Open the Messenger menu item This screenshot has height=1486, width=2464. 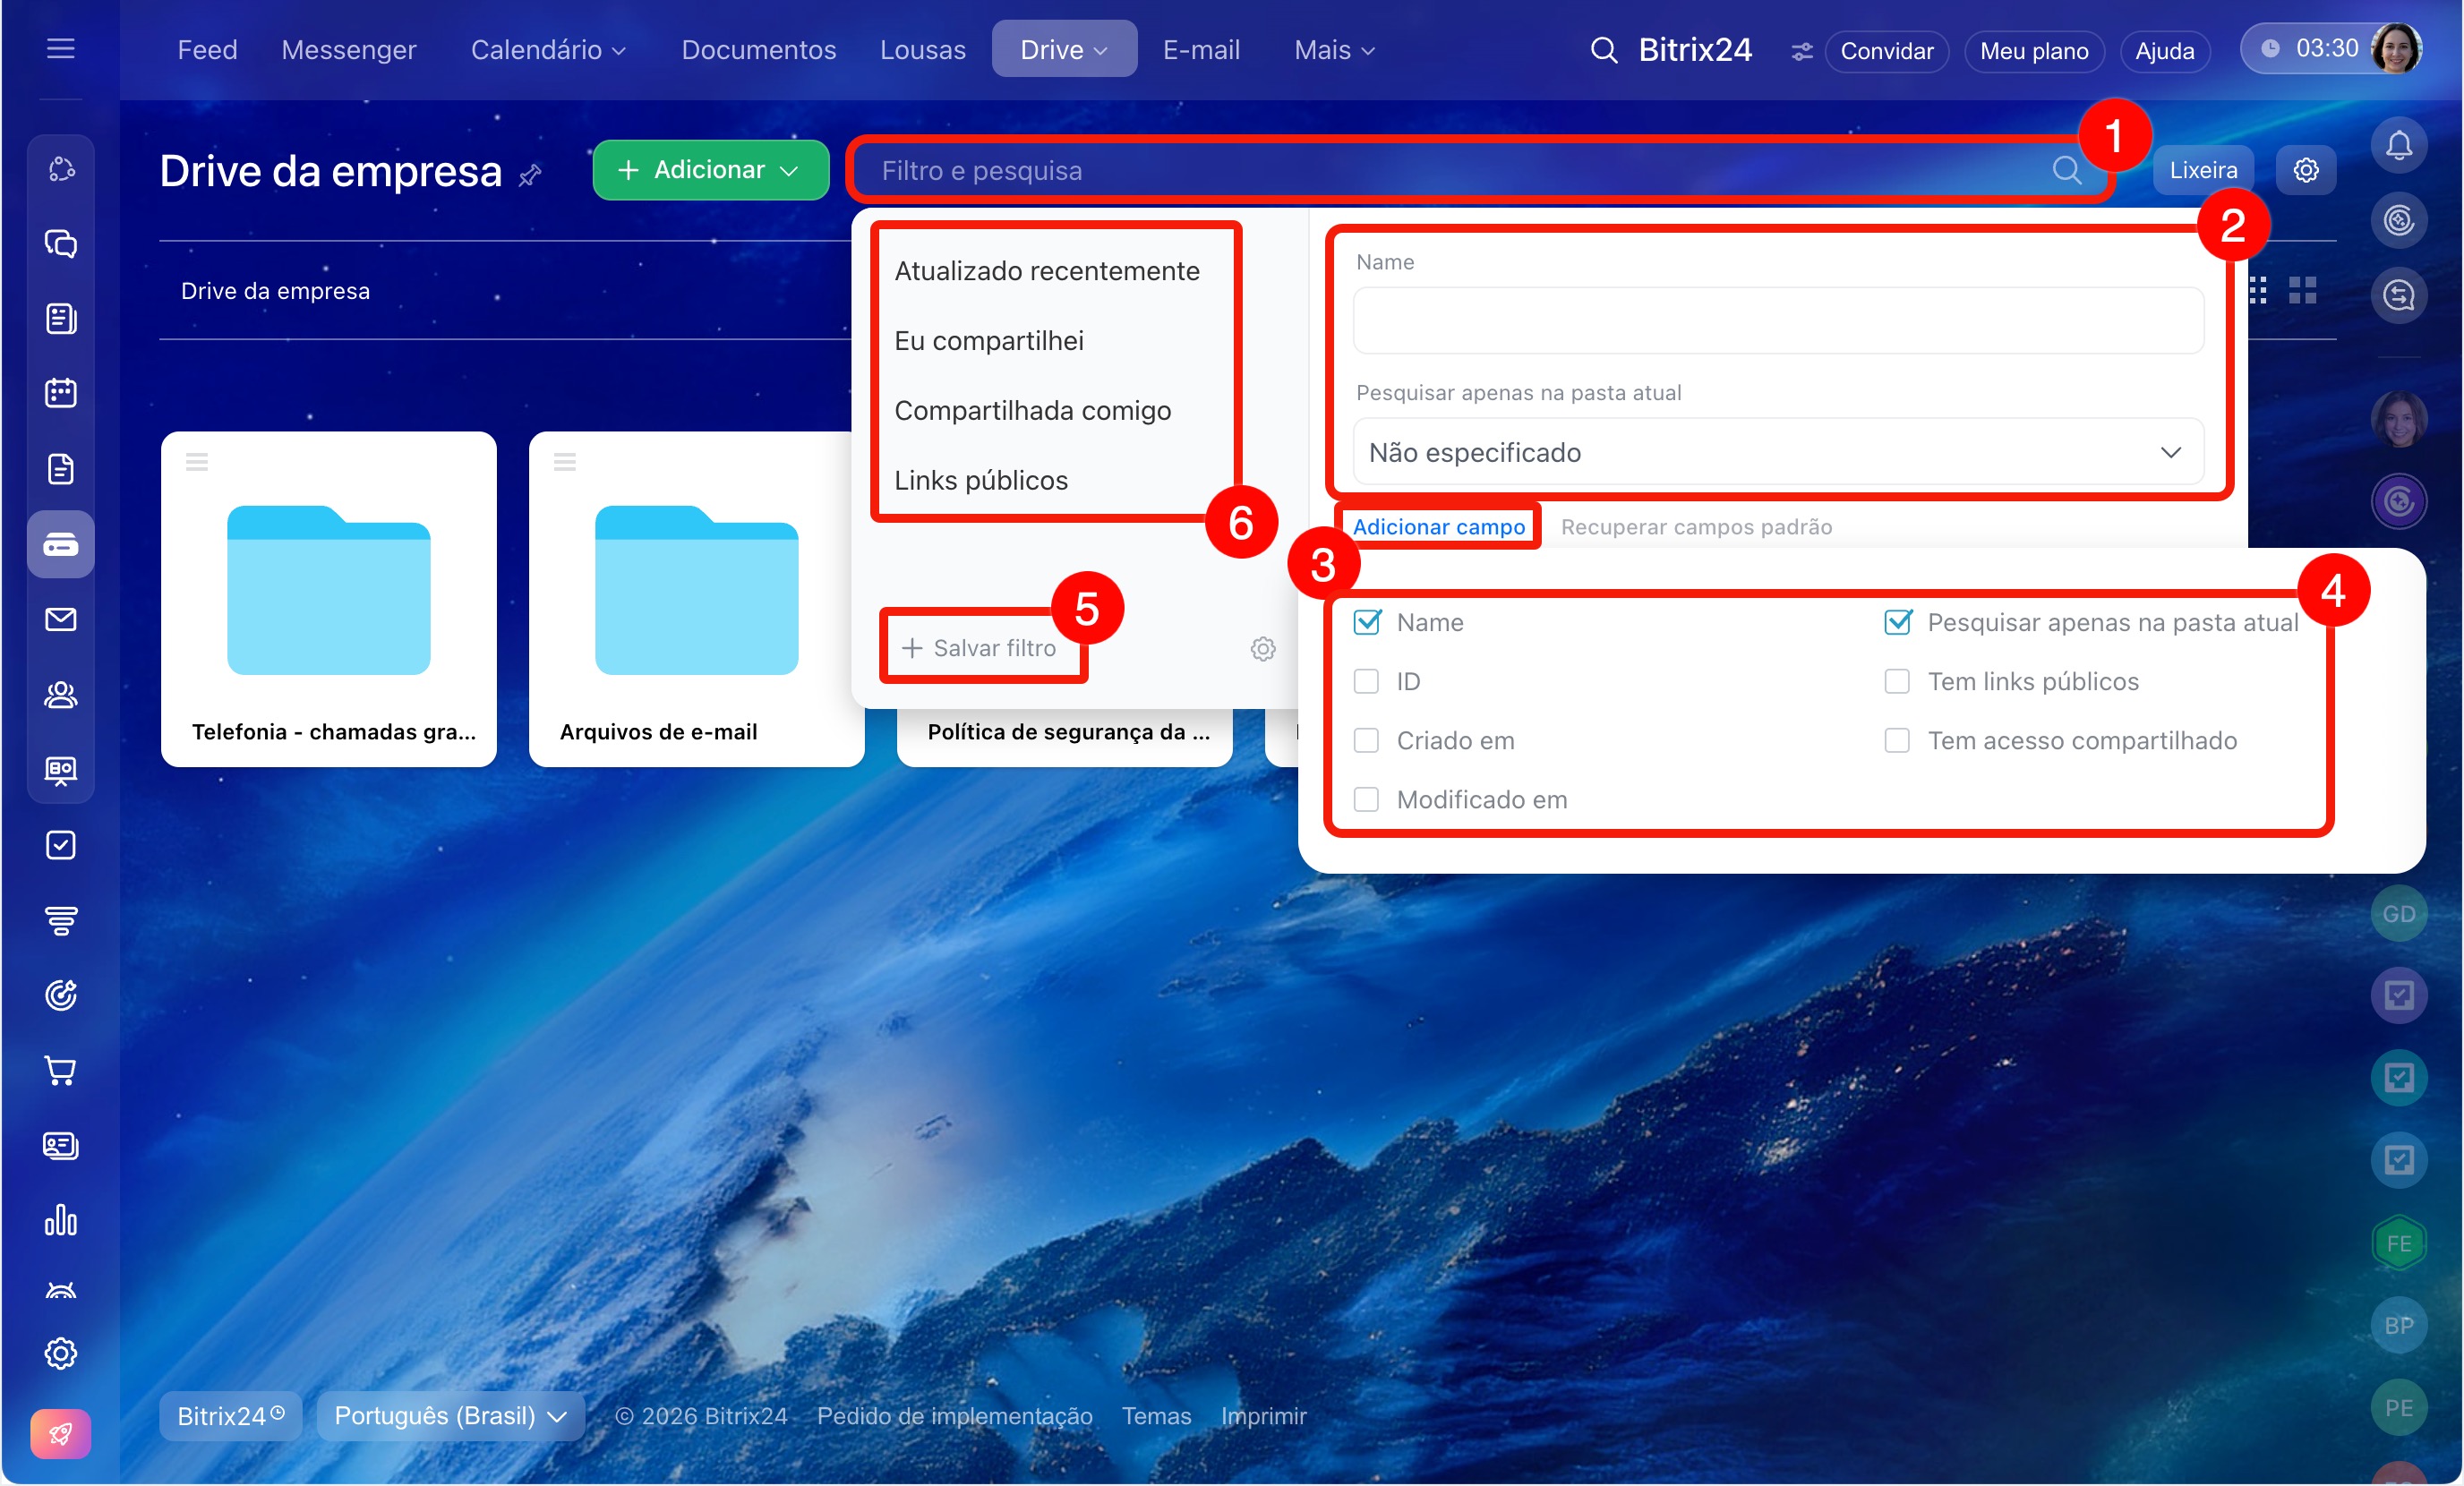(348, 50)
